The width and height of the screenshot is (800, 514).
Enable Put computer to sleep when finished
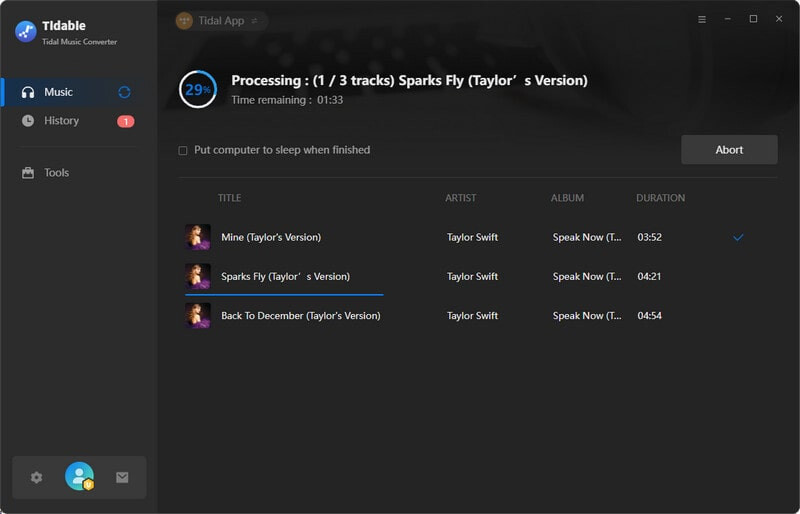(183, 151)
